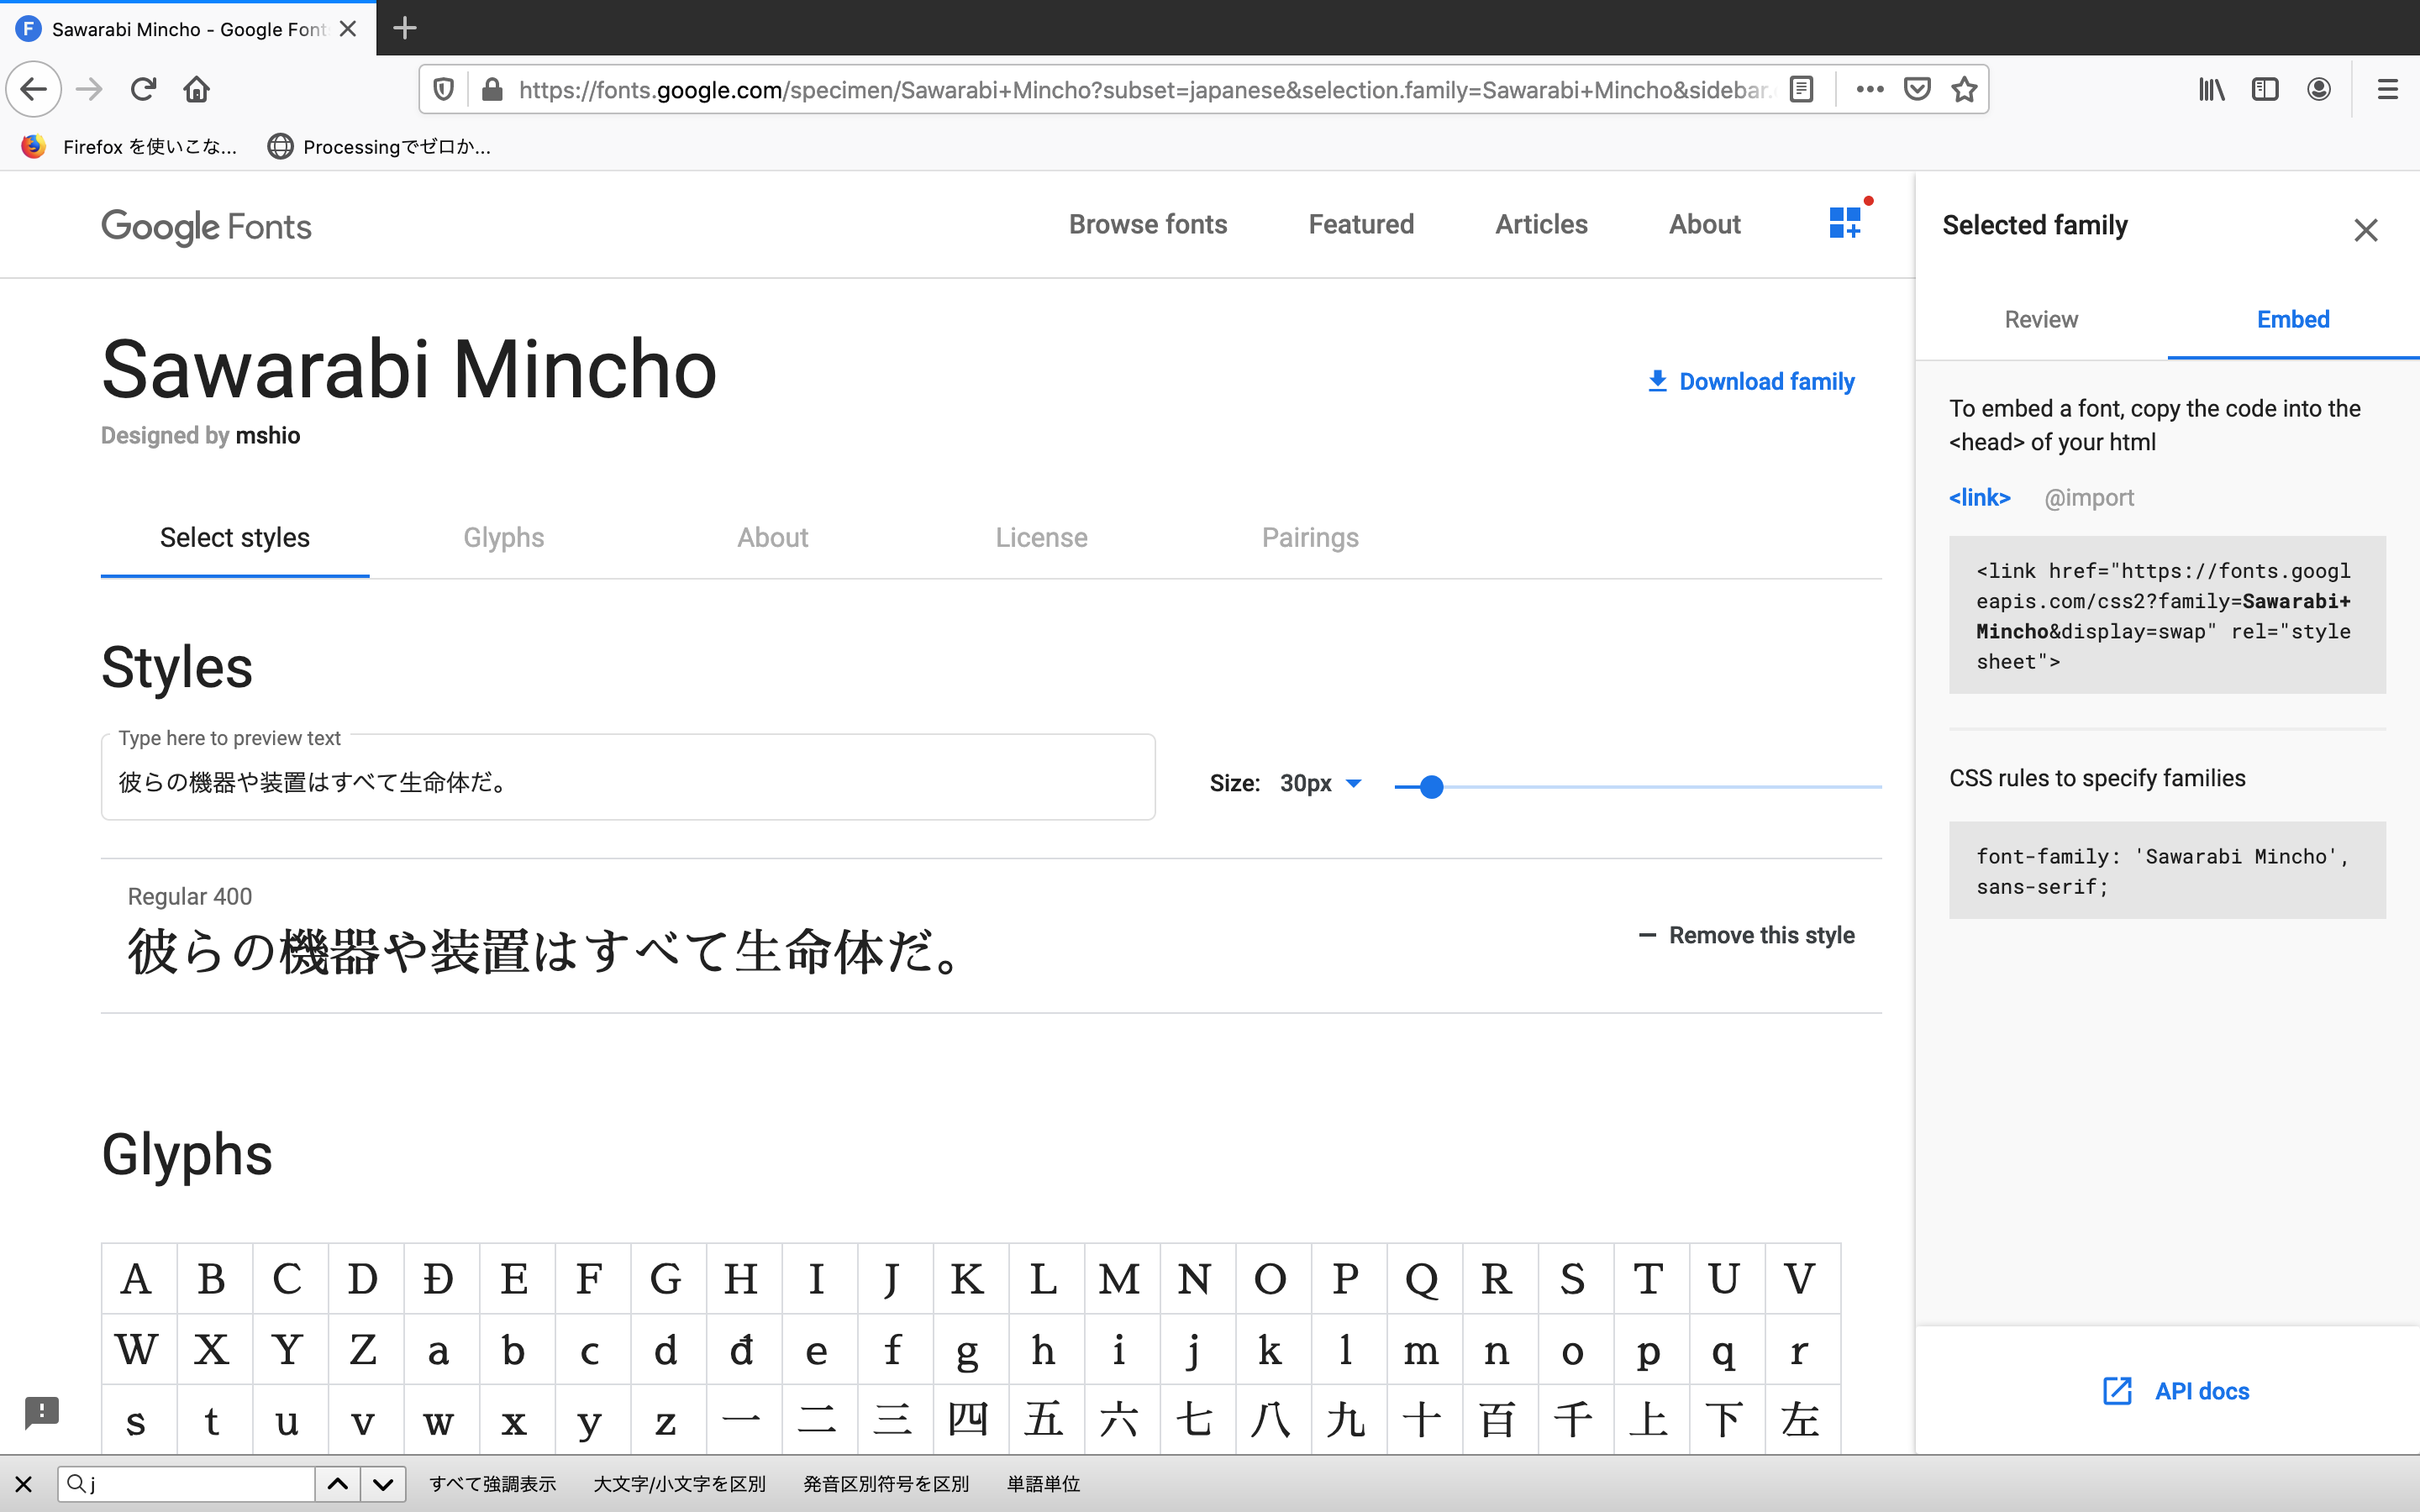Enable 単語単位 whole-word search

tap(1043, 1484)
